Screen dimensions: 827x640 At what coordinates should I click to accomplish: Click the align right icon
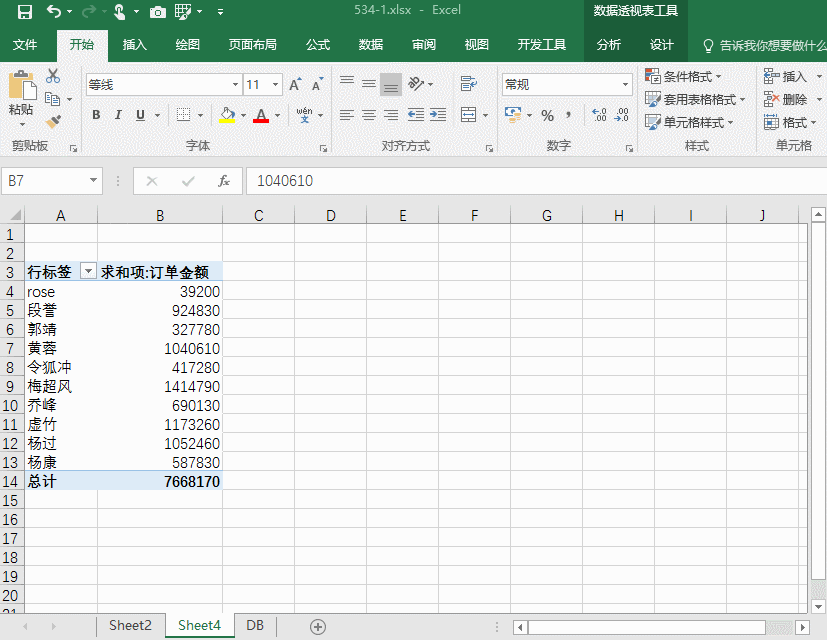tap(391, 114)
